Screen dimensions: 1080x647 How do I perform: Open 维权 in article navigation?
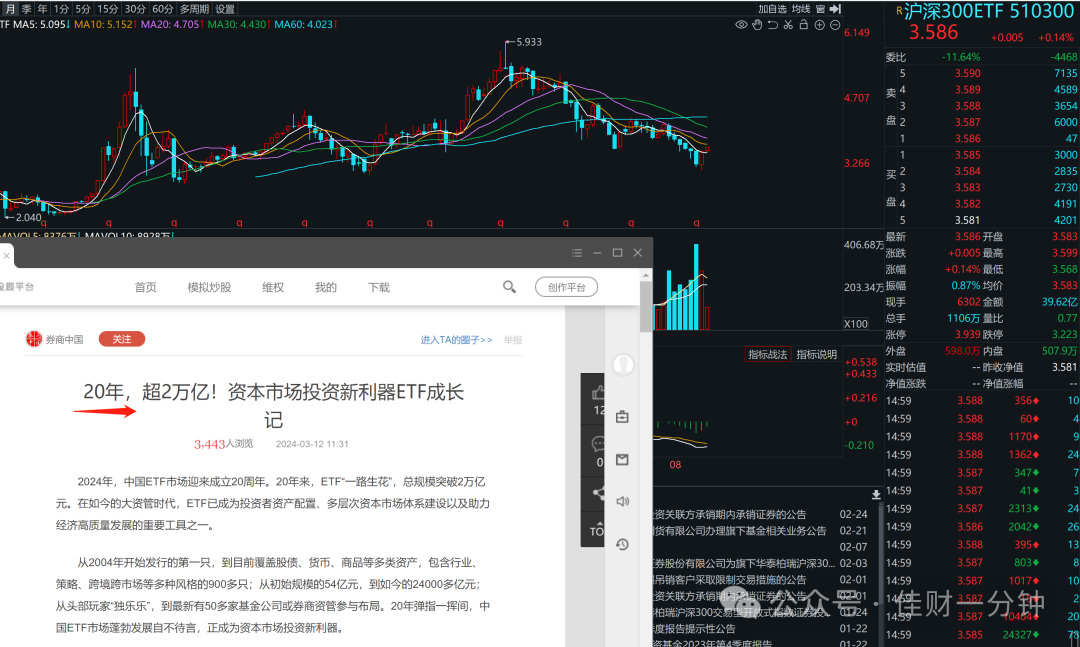point(273,287)
